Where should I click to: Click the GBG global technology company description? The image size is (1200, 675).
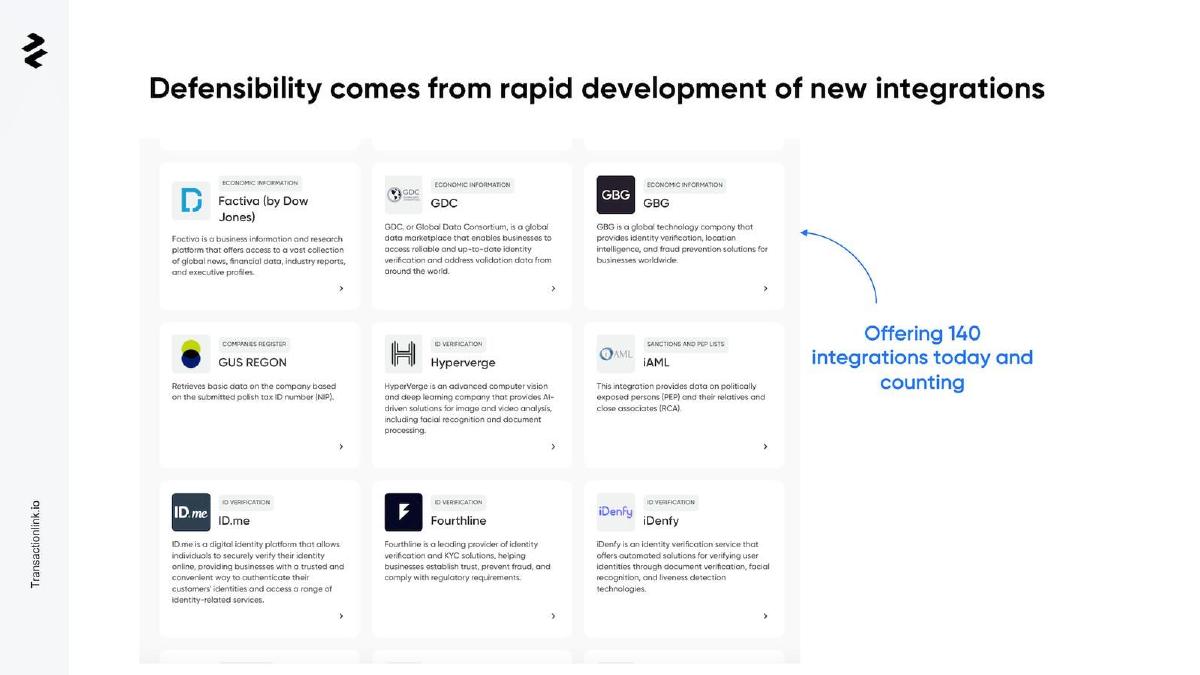[683, 243]
